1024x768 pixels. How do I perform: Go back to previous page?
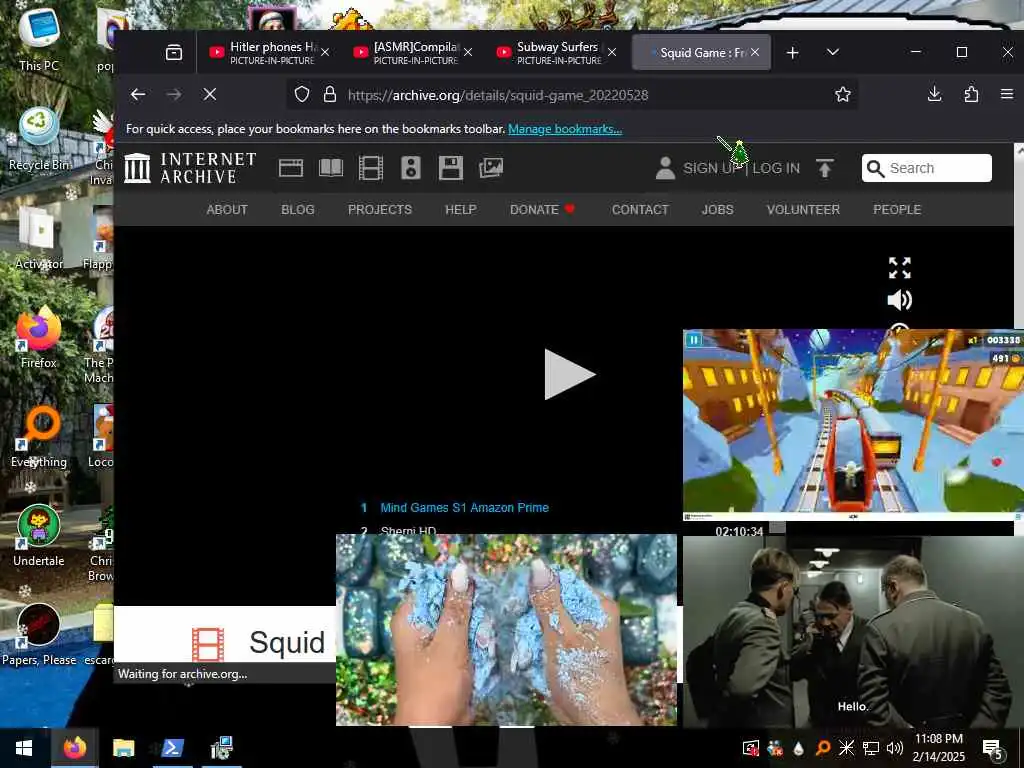tap(138, 95)
